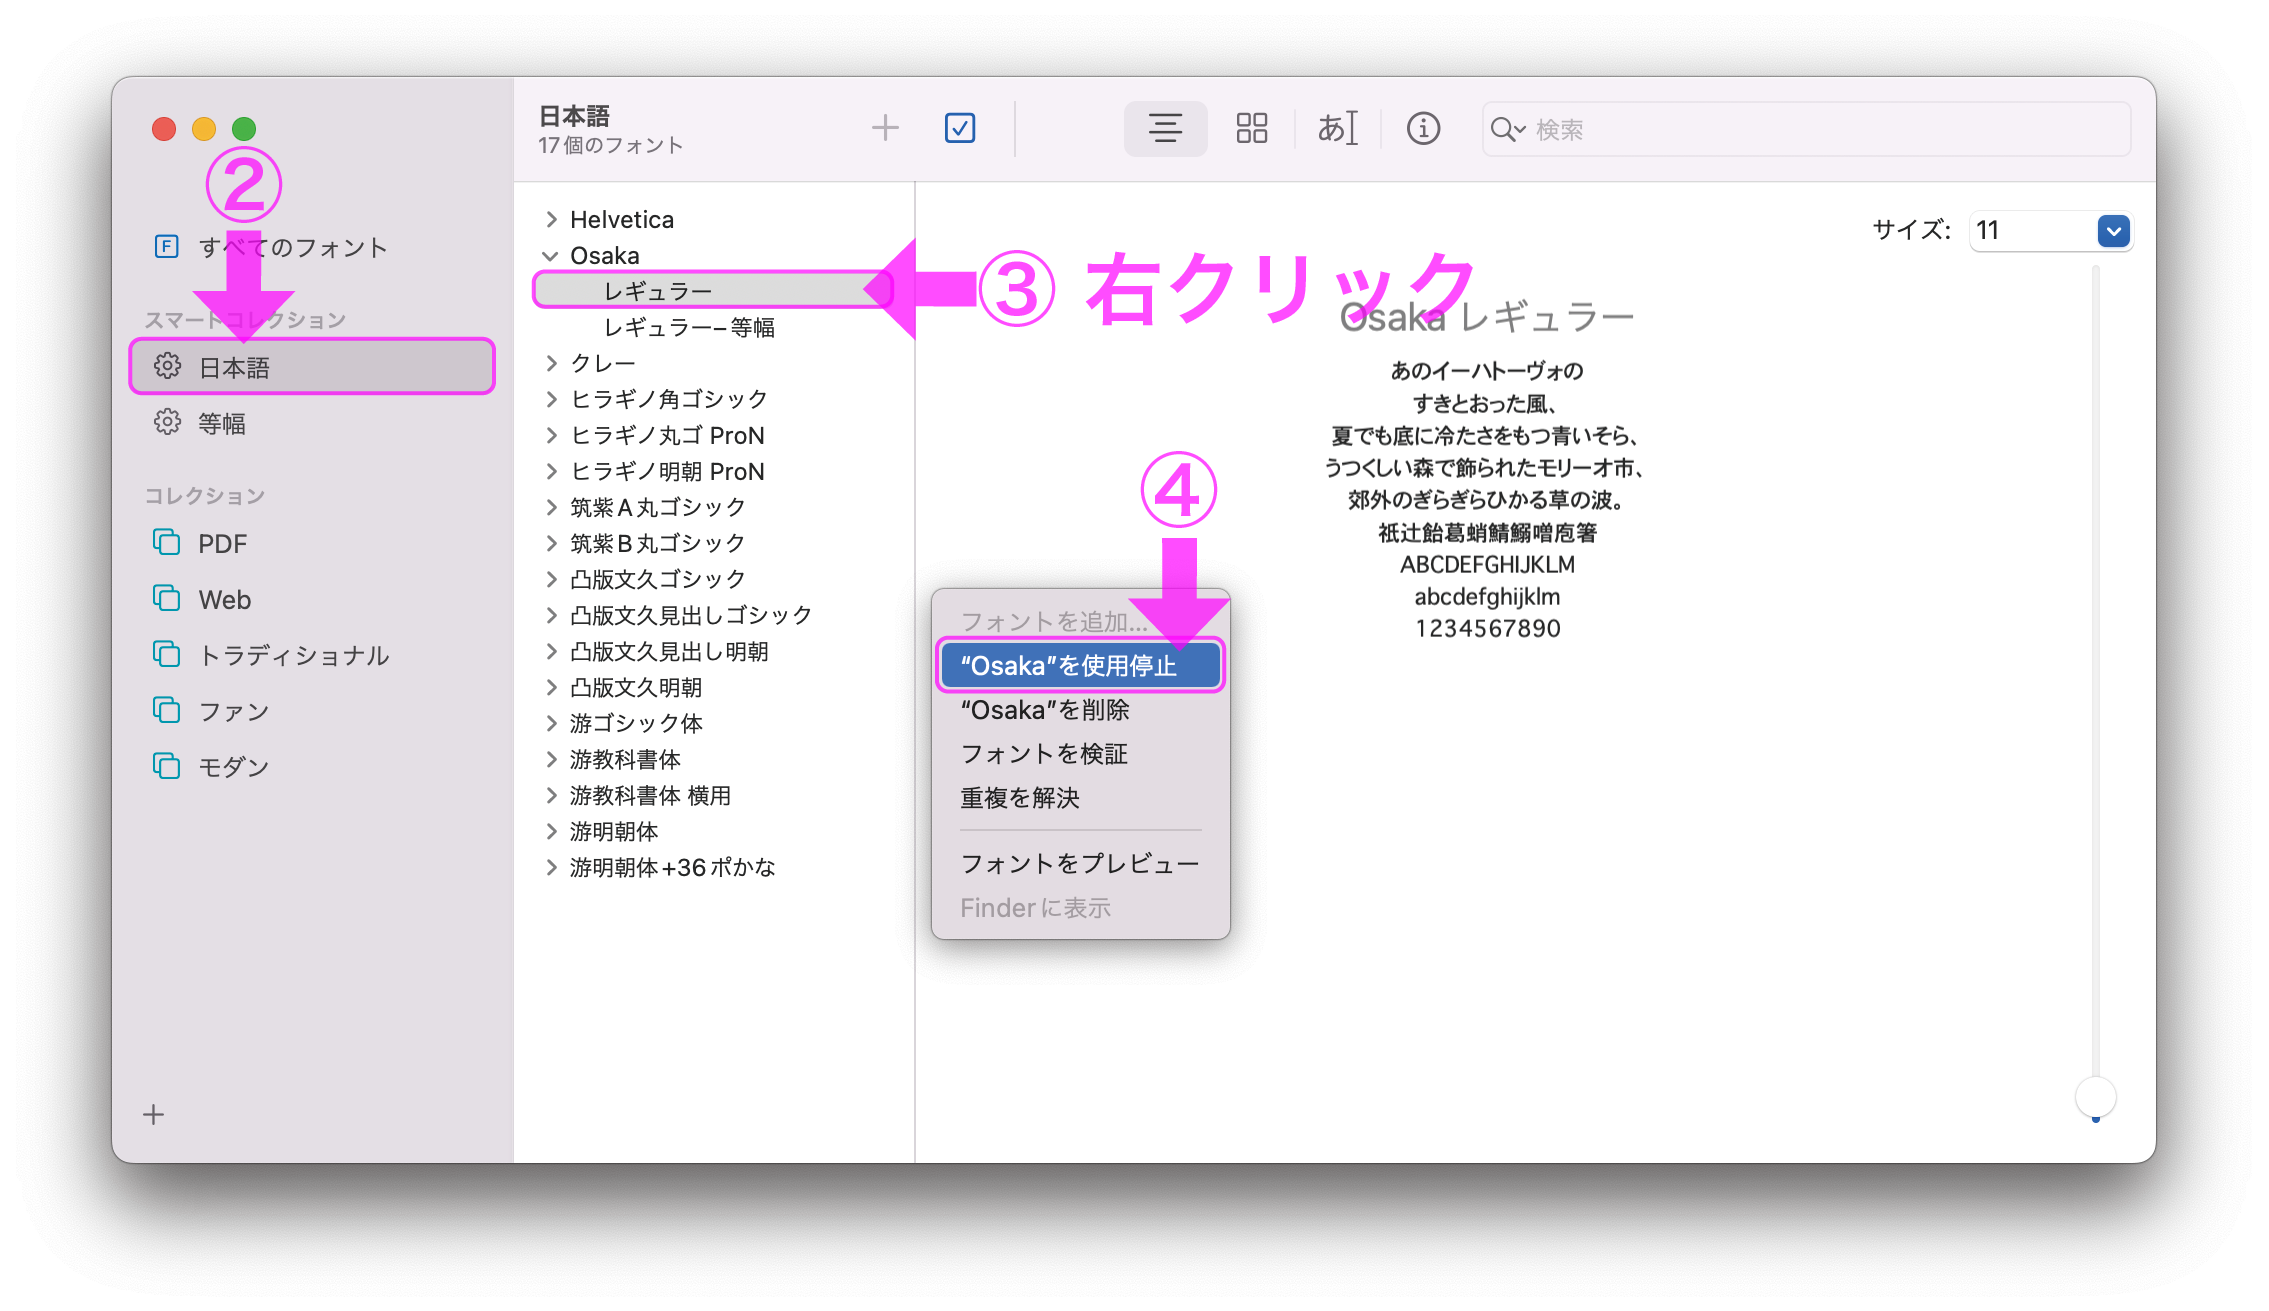2269x1311 pixels.
Task: Focus the 検索 search field
Action: point(1806,129)
